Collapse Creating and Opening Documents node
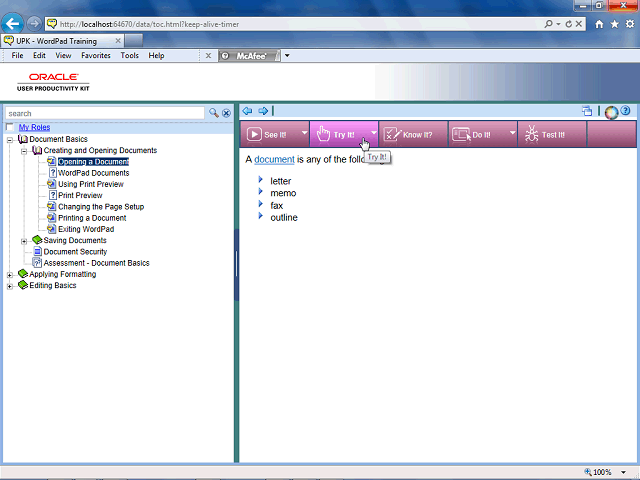Image resolution: width=640 pixels, height=480 pixels. pyautogui.click(x=24, y=151)
